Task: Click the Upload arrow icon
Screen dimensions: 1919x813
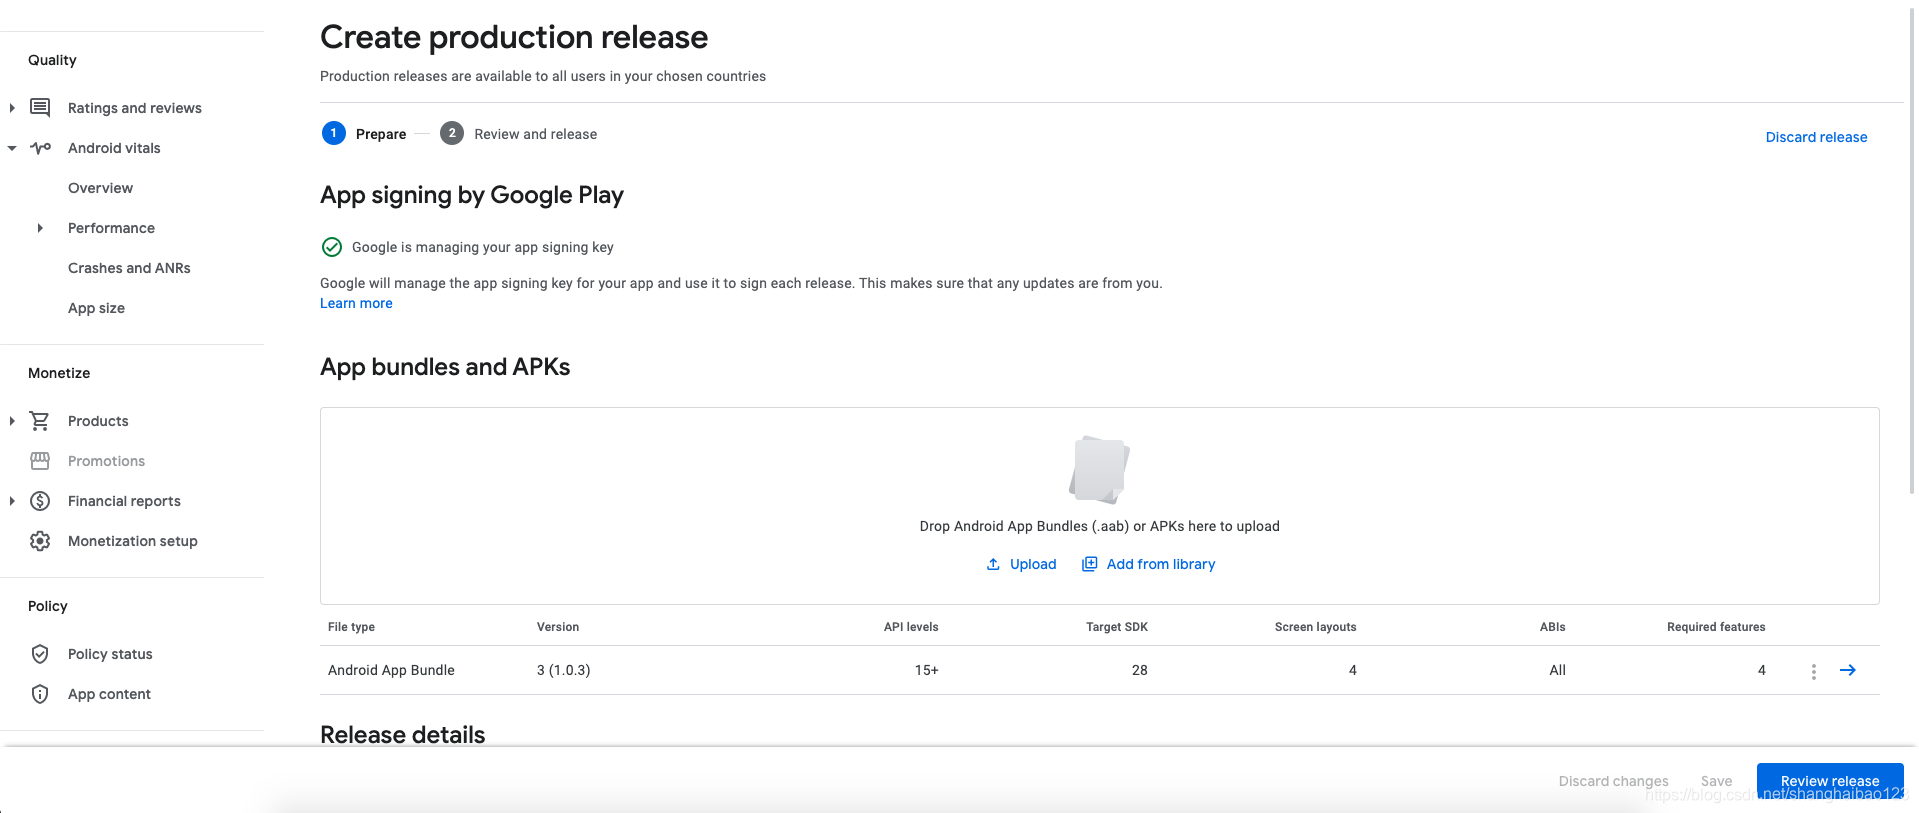Action: 992,563
